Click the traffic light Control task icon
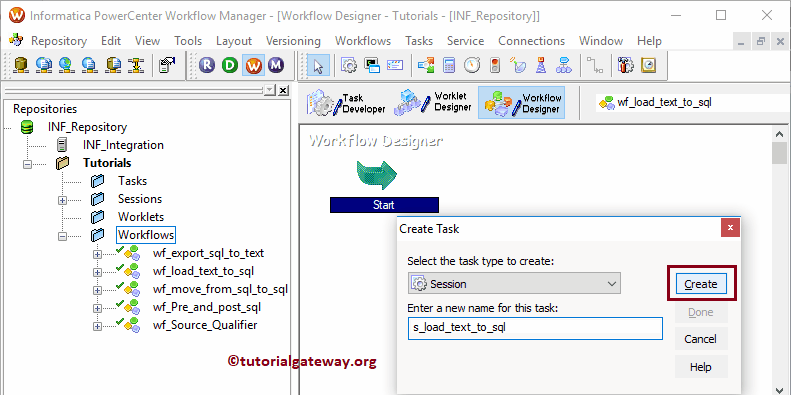 495,65
